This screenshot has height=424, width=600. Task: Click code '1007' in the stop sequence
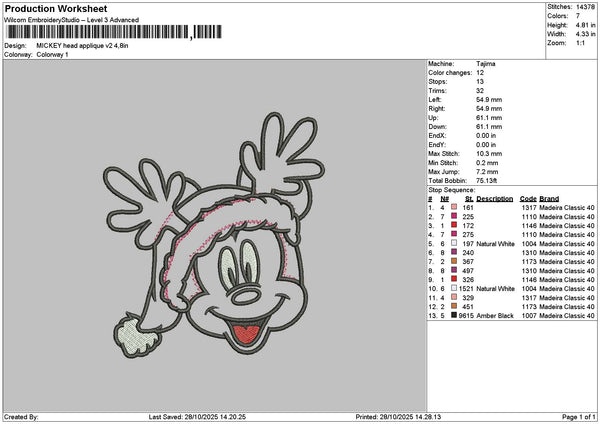pyautogui.click(x=529, y=316)
